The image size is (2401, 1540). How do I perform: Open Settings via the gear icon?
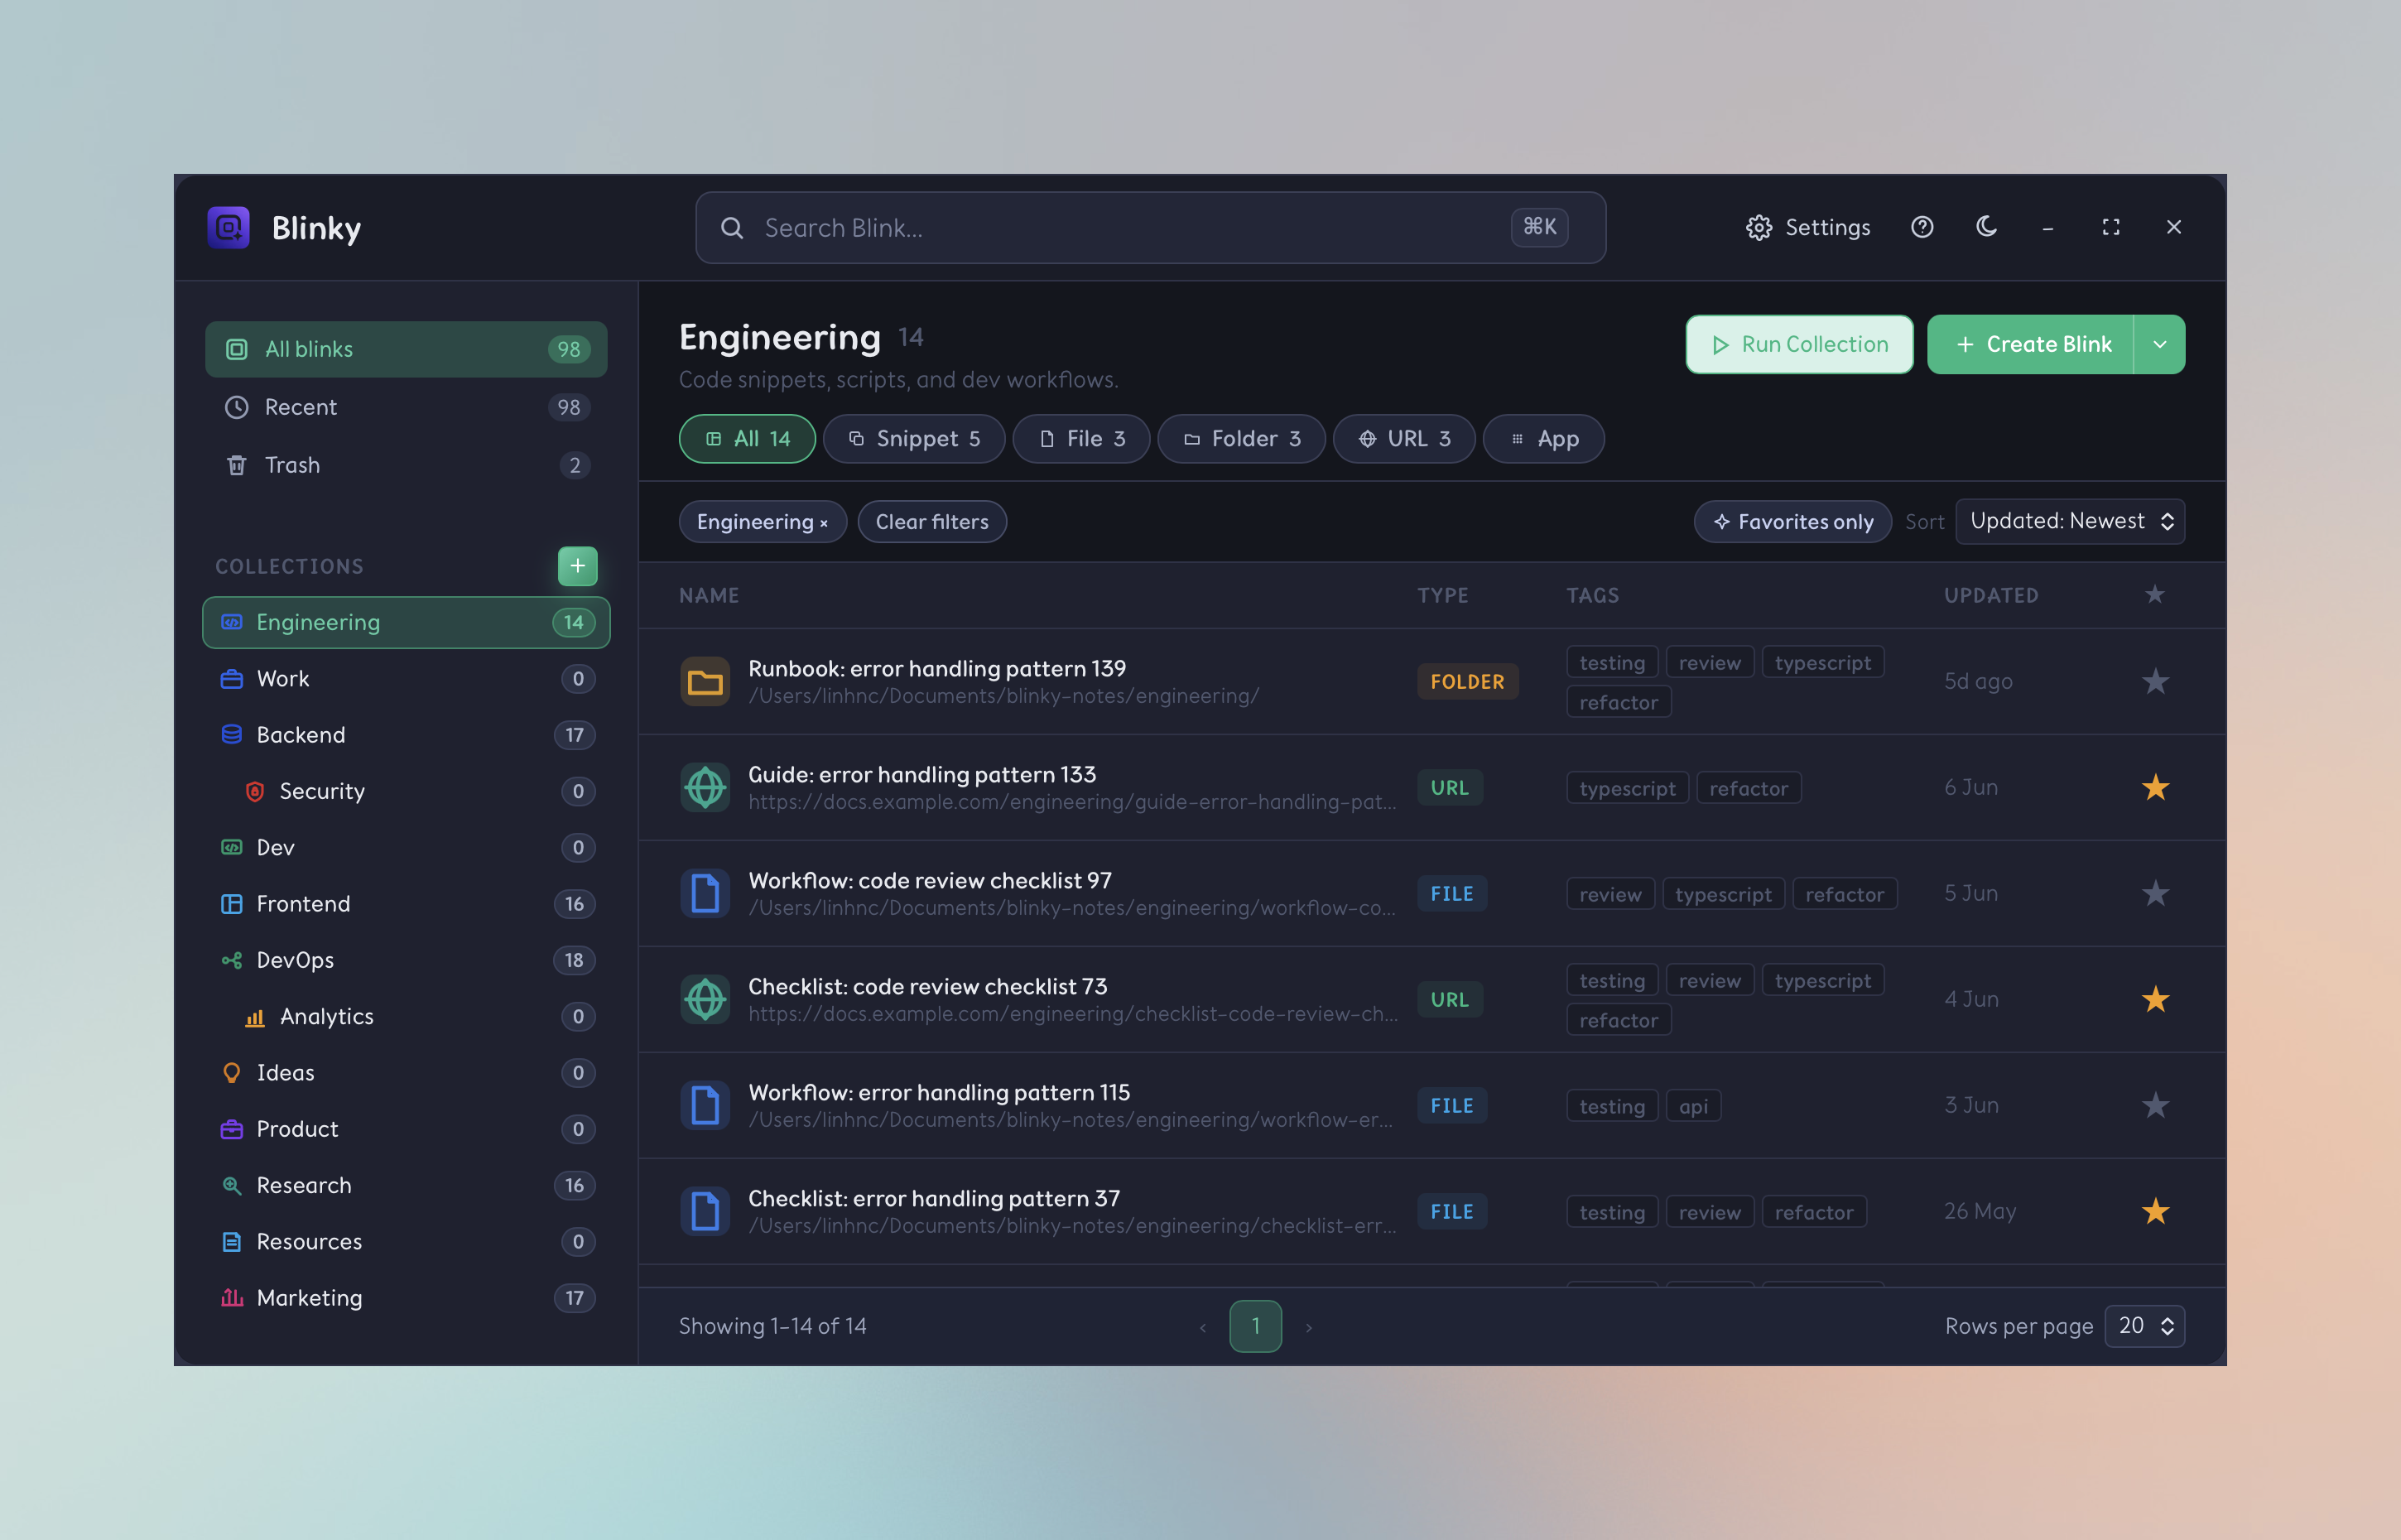pyautogui.click(x=1758, y=228)
